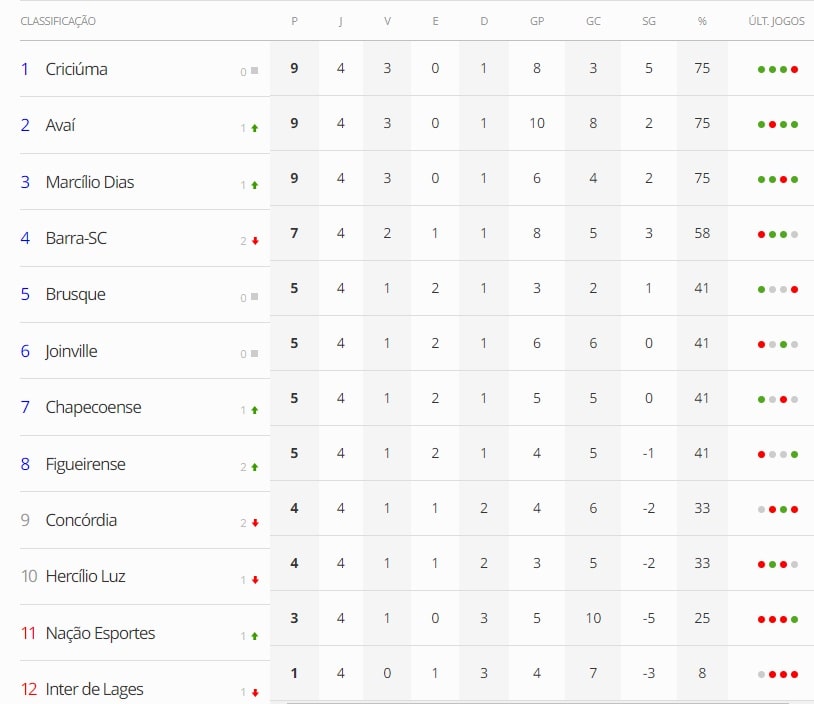
Task: Open the Marcílio Dias team link
Action: coord(89,182)
